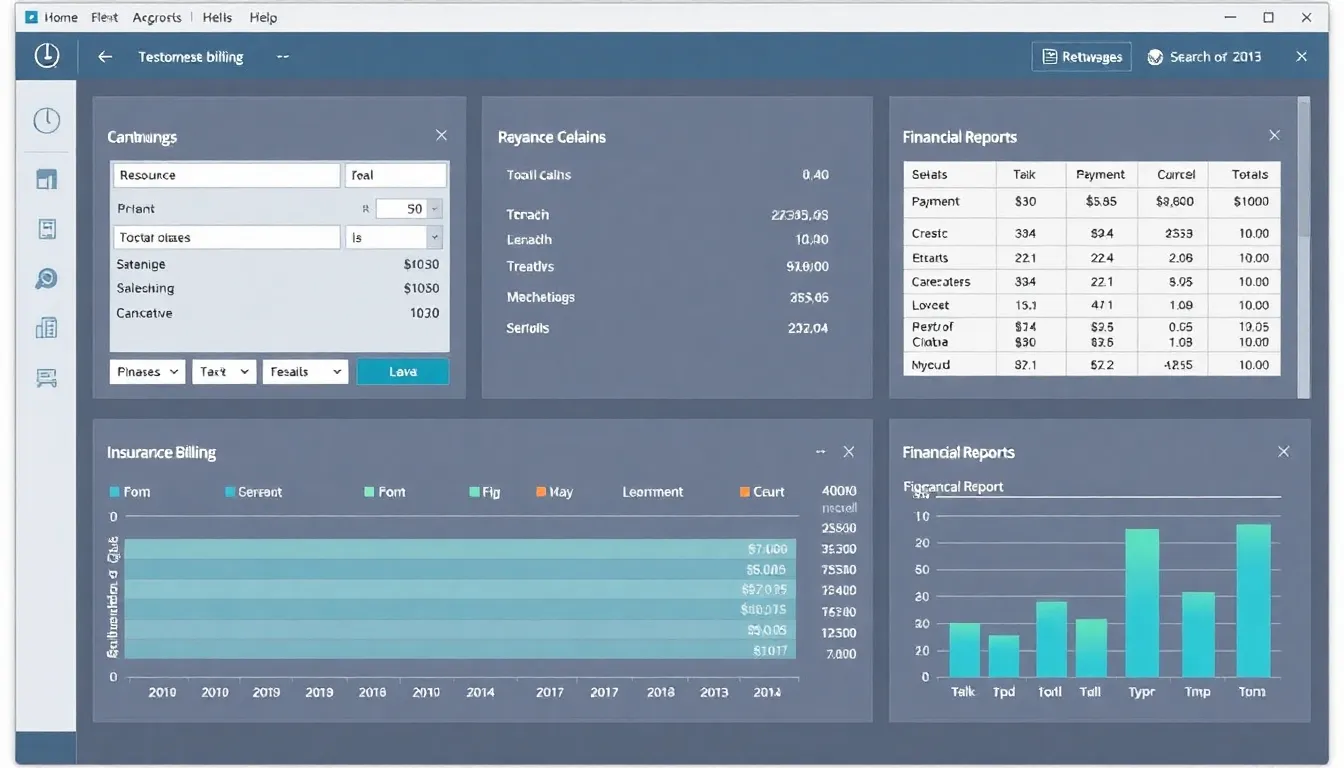Expand the Pinases dropdown
Viewport: 1344px width, 768px height.
[x=147, y=372]
